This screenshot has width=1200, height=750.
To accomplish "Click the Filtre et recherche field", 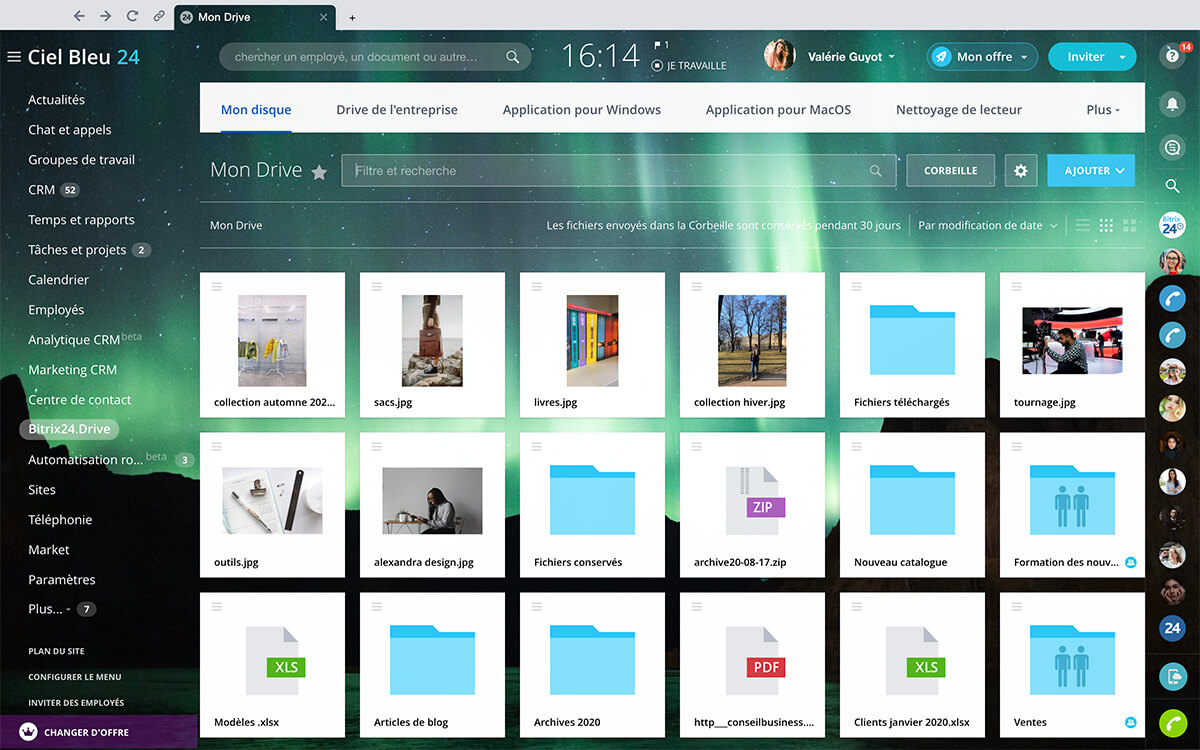I will pyautogui.click(x=610, y=171).
